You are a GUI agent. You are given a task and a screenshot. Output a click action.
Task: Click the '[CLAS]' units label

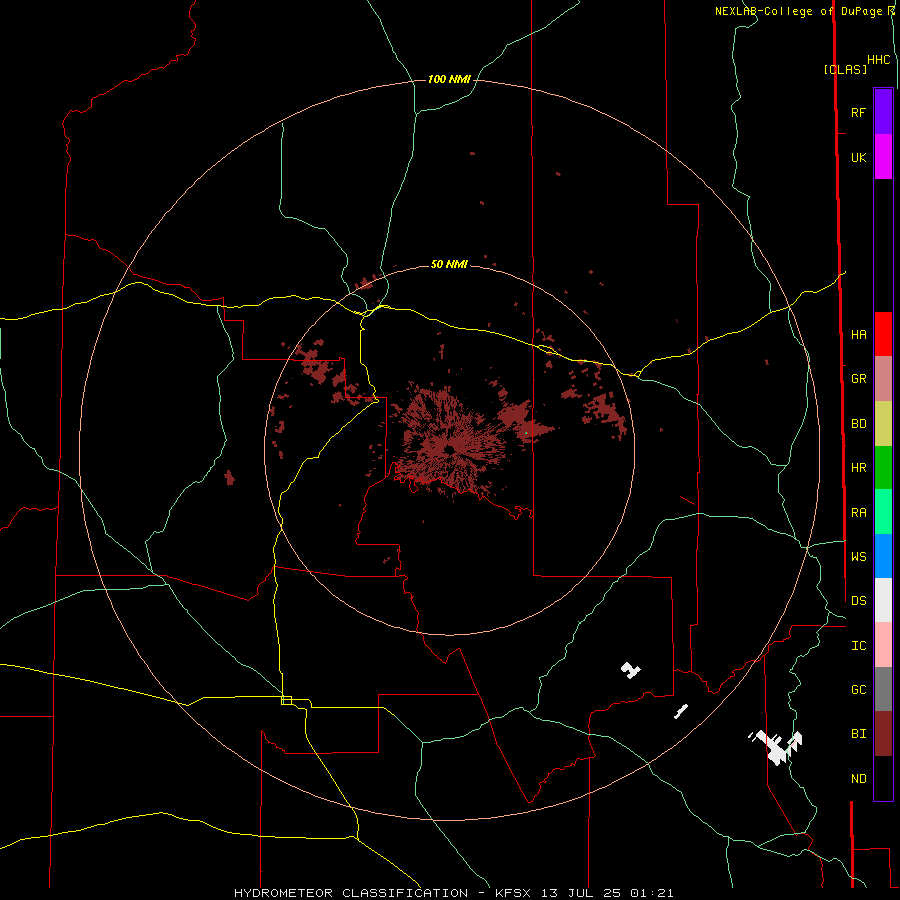tap(845, 69)
